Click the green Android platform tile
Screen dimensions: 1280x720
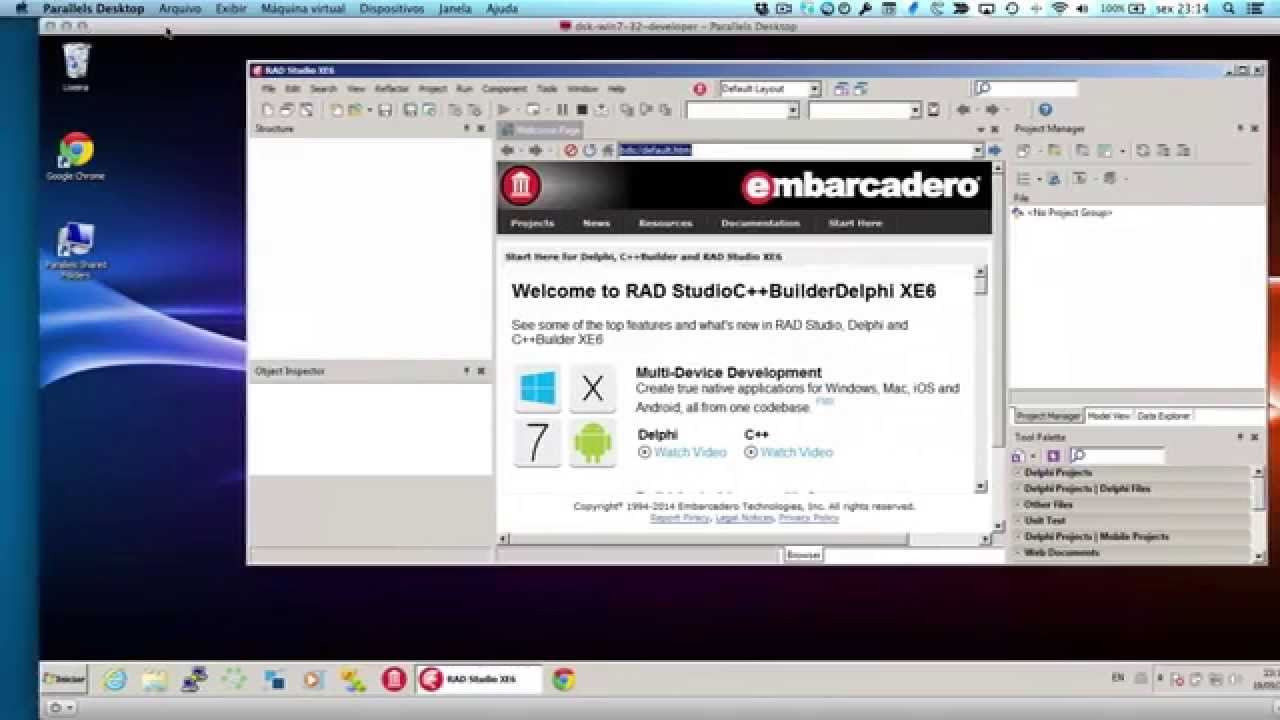pyautogui.click(x=592, y=443)
